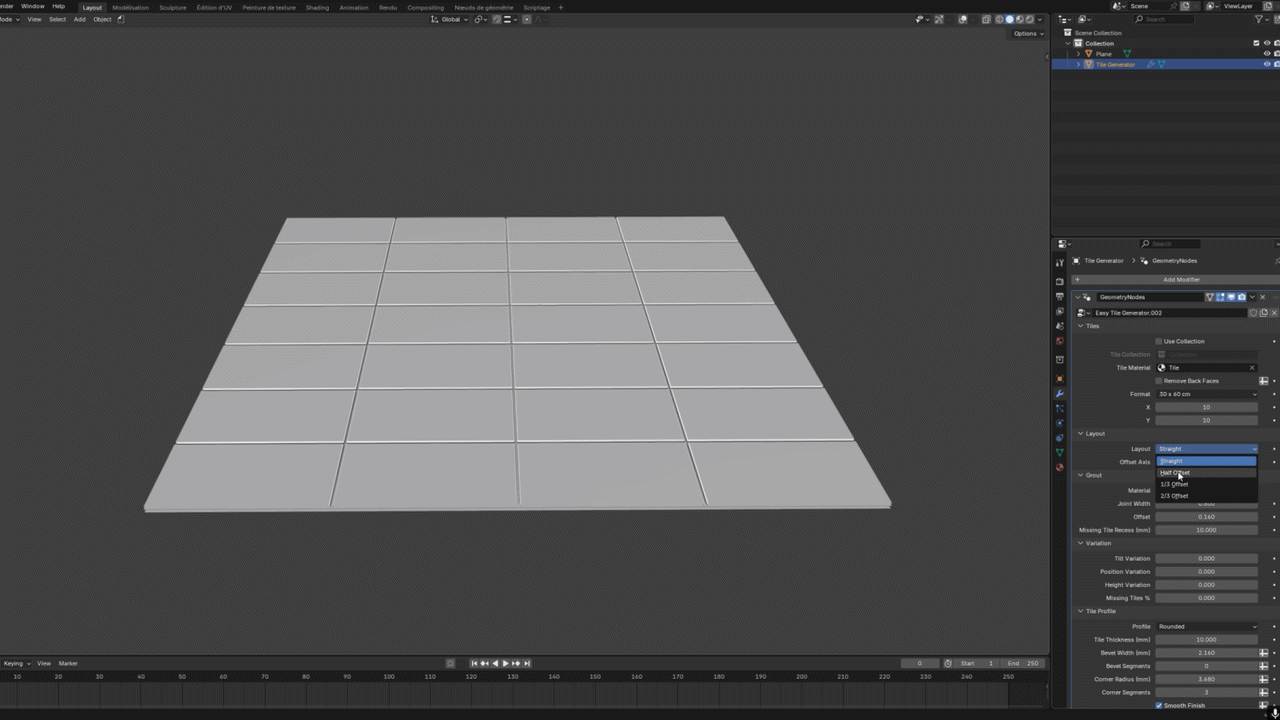Open the Format 30 x 60 cm dropdown
Image resolution: width=1280 pixels, height=720 pixels.
[1207, 394]
